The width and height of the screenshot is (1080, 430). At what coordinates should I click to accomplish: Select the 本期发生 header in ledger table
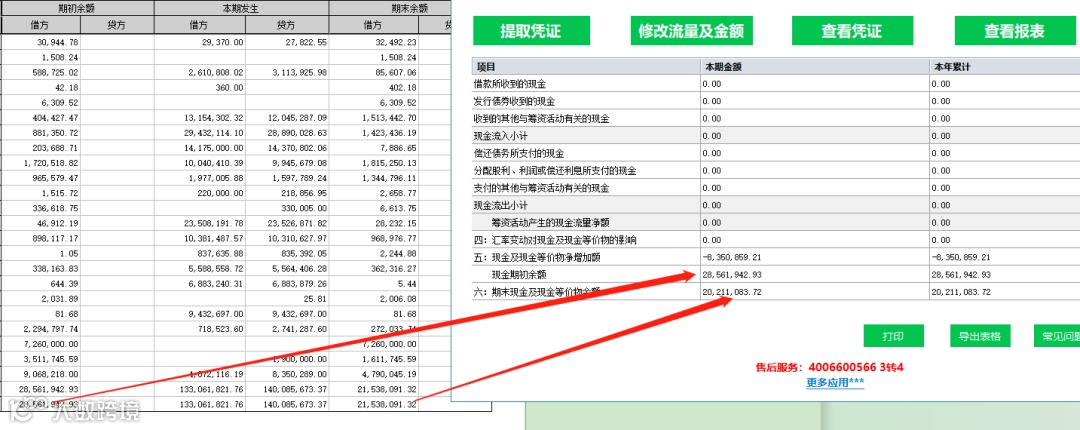tap(242, 8)
